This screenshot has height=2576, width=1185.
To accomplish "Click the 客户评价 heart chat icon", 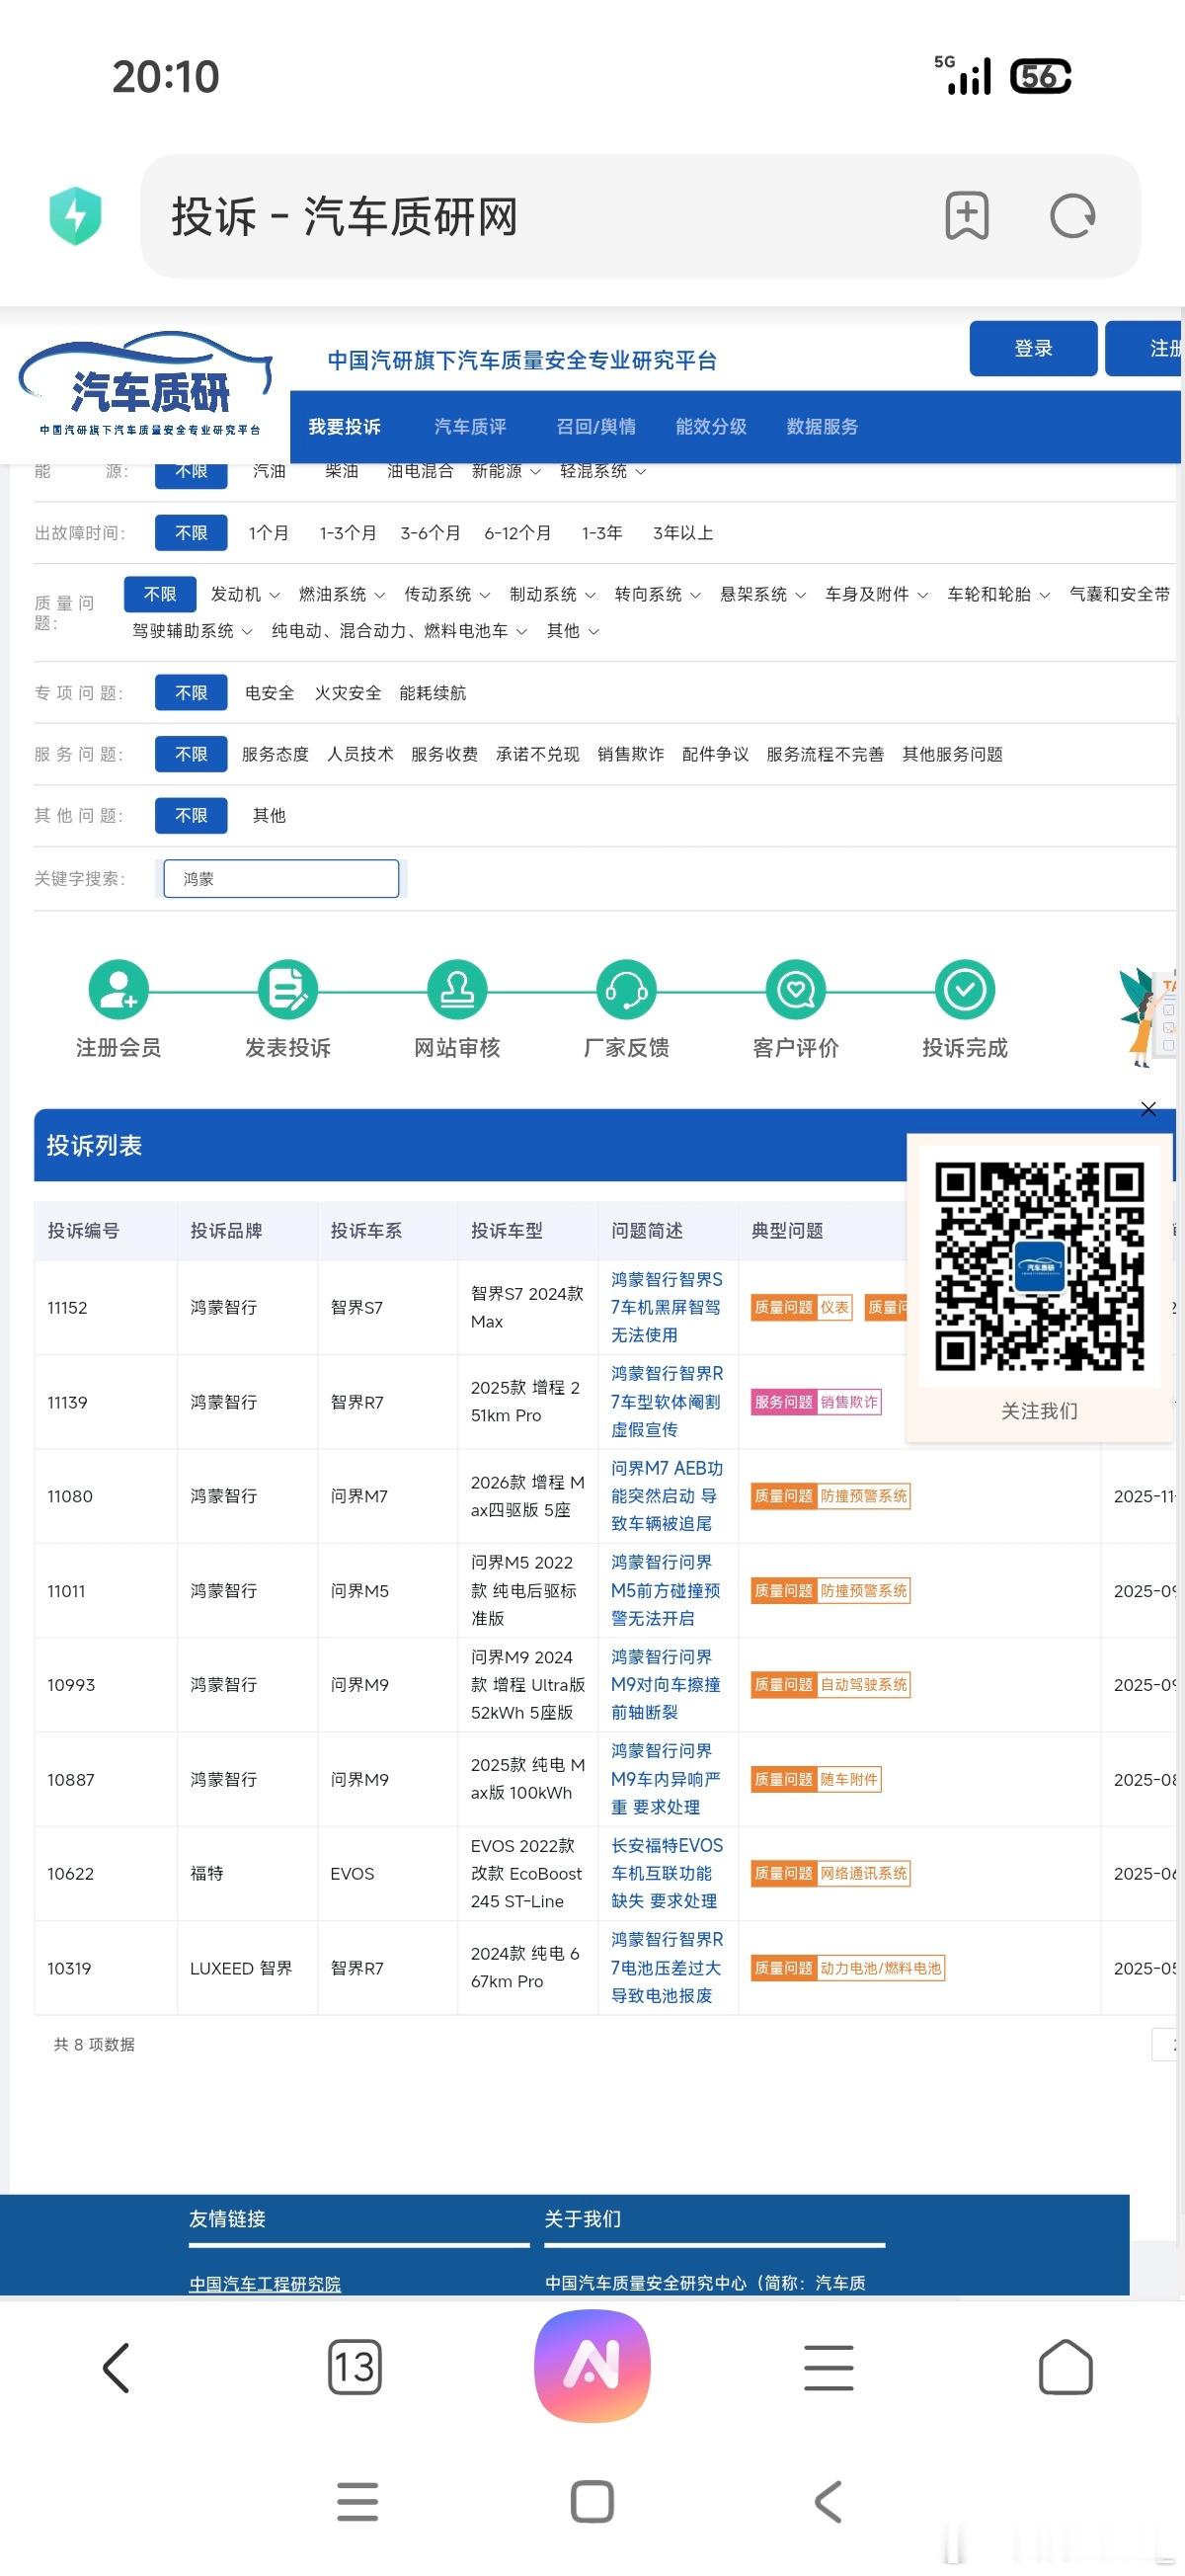I will (x=796, y=990).
